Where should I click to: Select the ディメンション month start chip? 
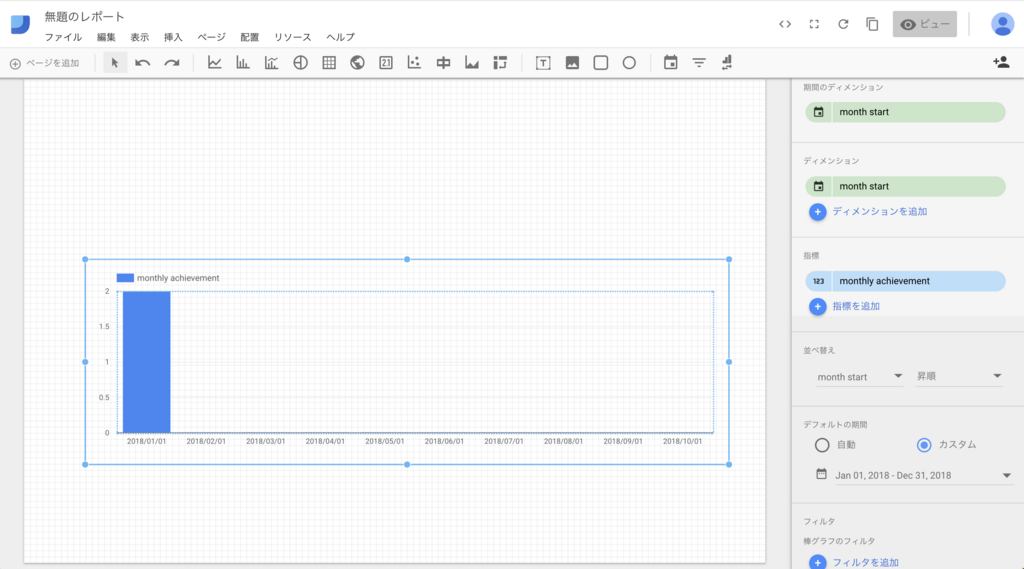(x=905, y=186)
